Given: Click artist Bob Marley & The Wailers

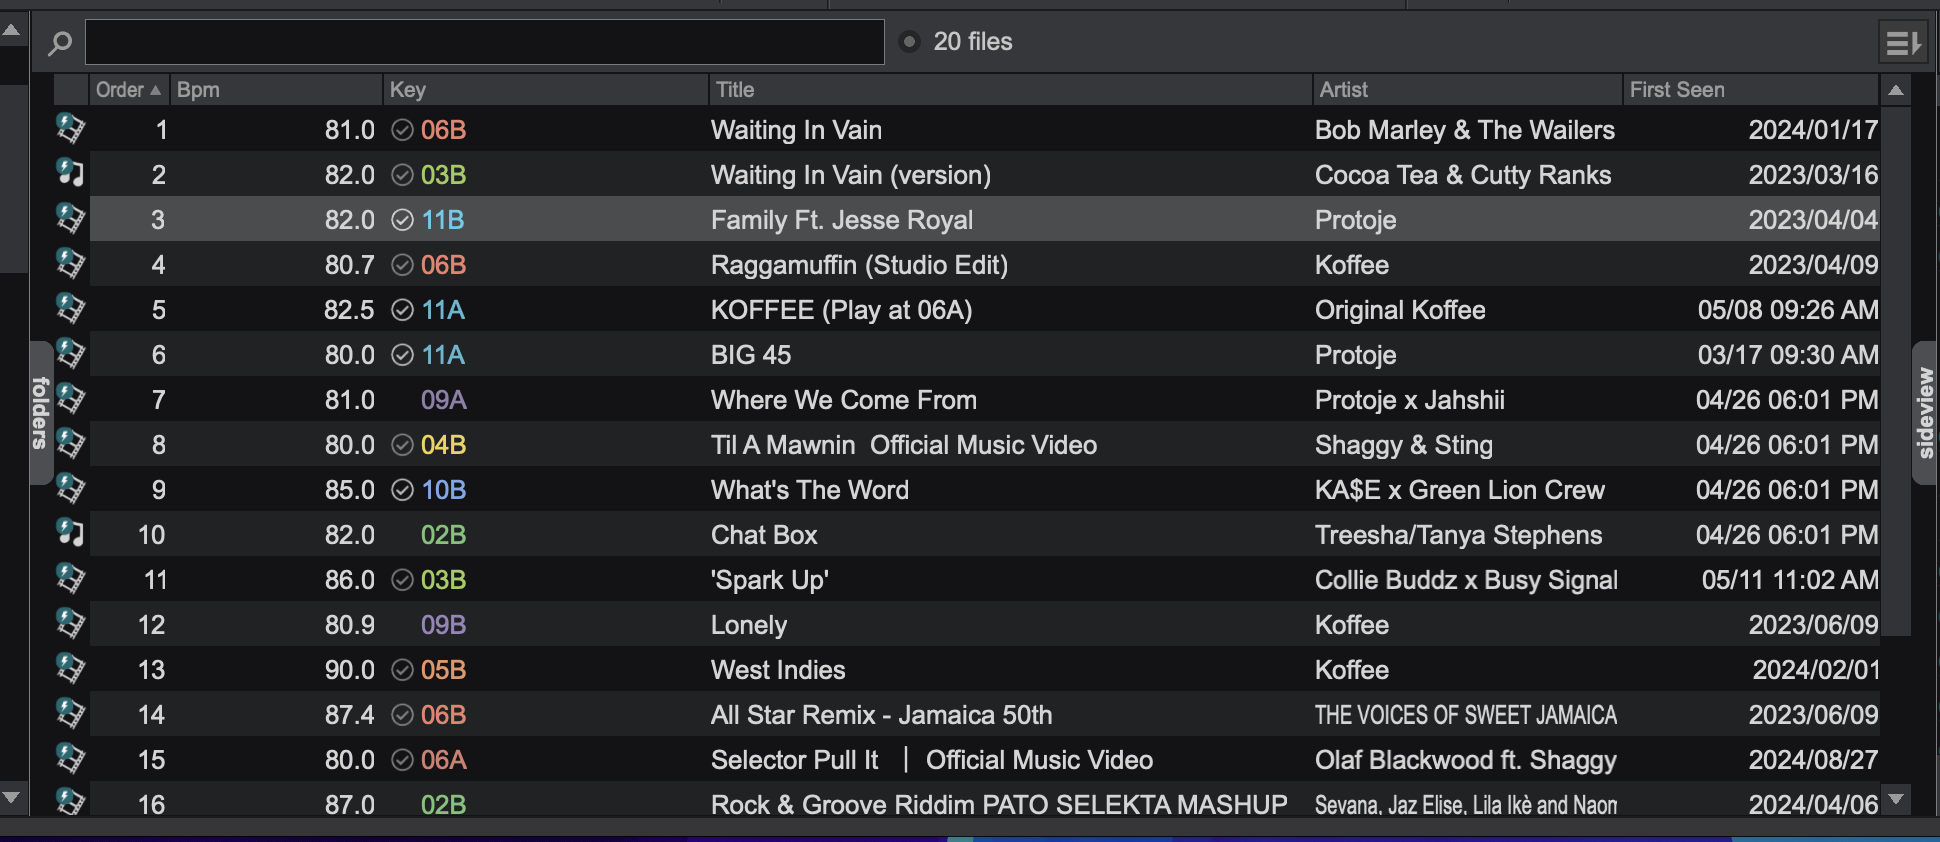Looking at the screenshot, I should (1465, 130).
